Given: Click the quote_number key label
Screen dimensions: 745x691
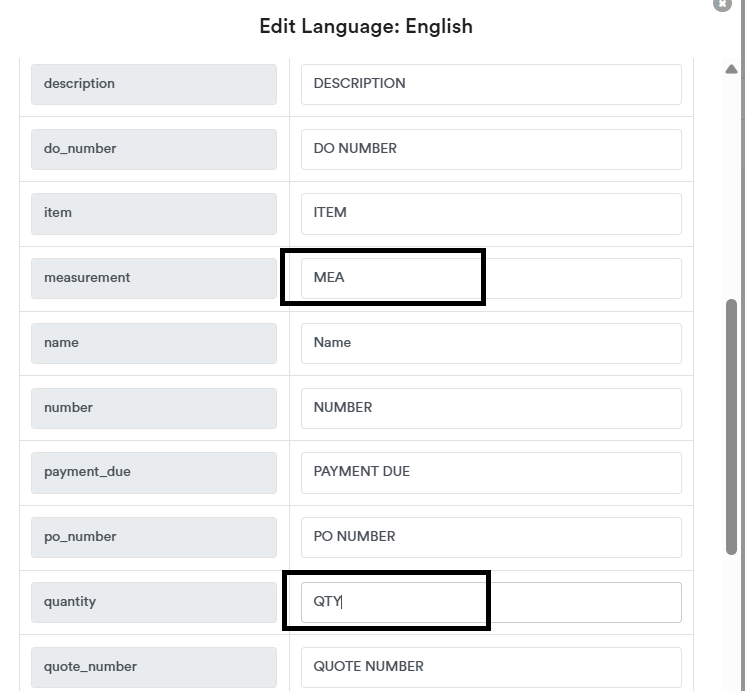Looking at the screenshot, I should click(x=153, y=667).
